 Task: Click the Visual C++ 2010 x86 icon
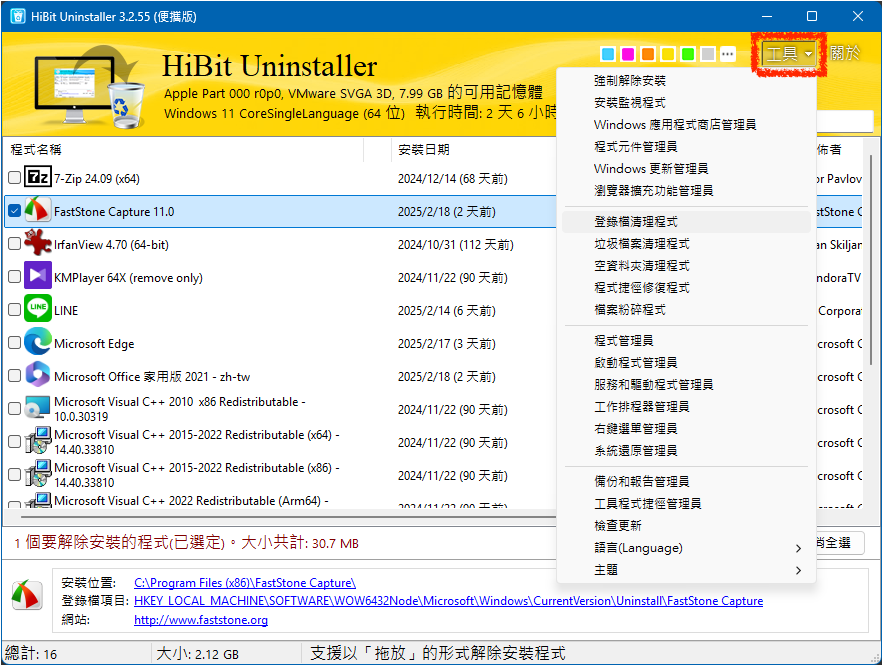[38, 409]
